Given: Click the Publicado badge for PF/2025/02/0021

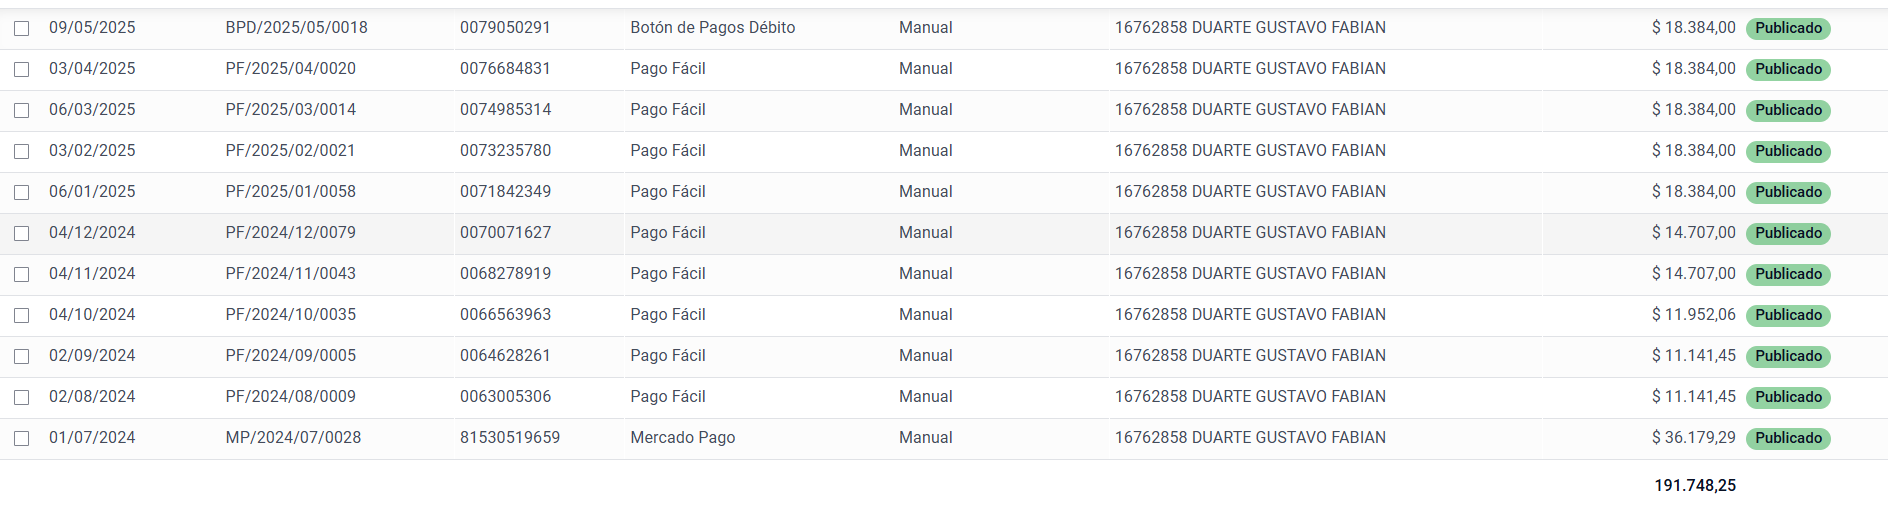Looking at the screenshot, I should 1787,151.
